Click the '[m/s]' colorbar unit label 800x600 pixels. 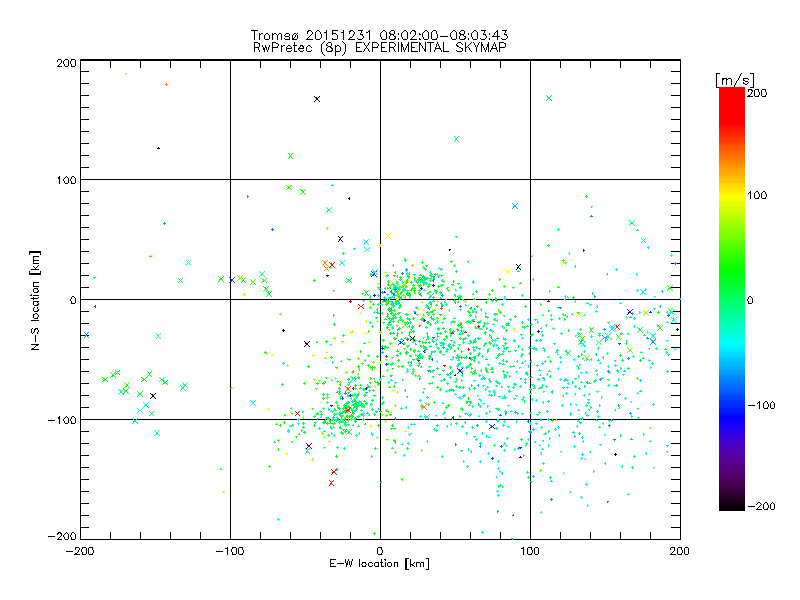(x=735, y=80)
